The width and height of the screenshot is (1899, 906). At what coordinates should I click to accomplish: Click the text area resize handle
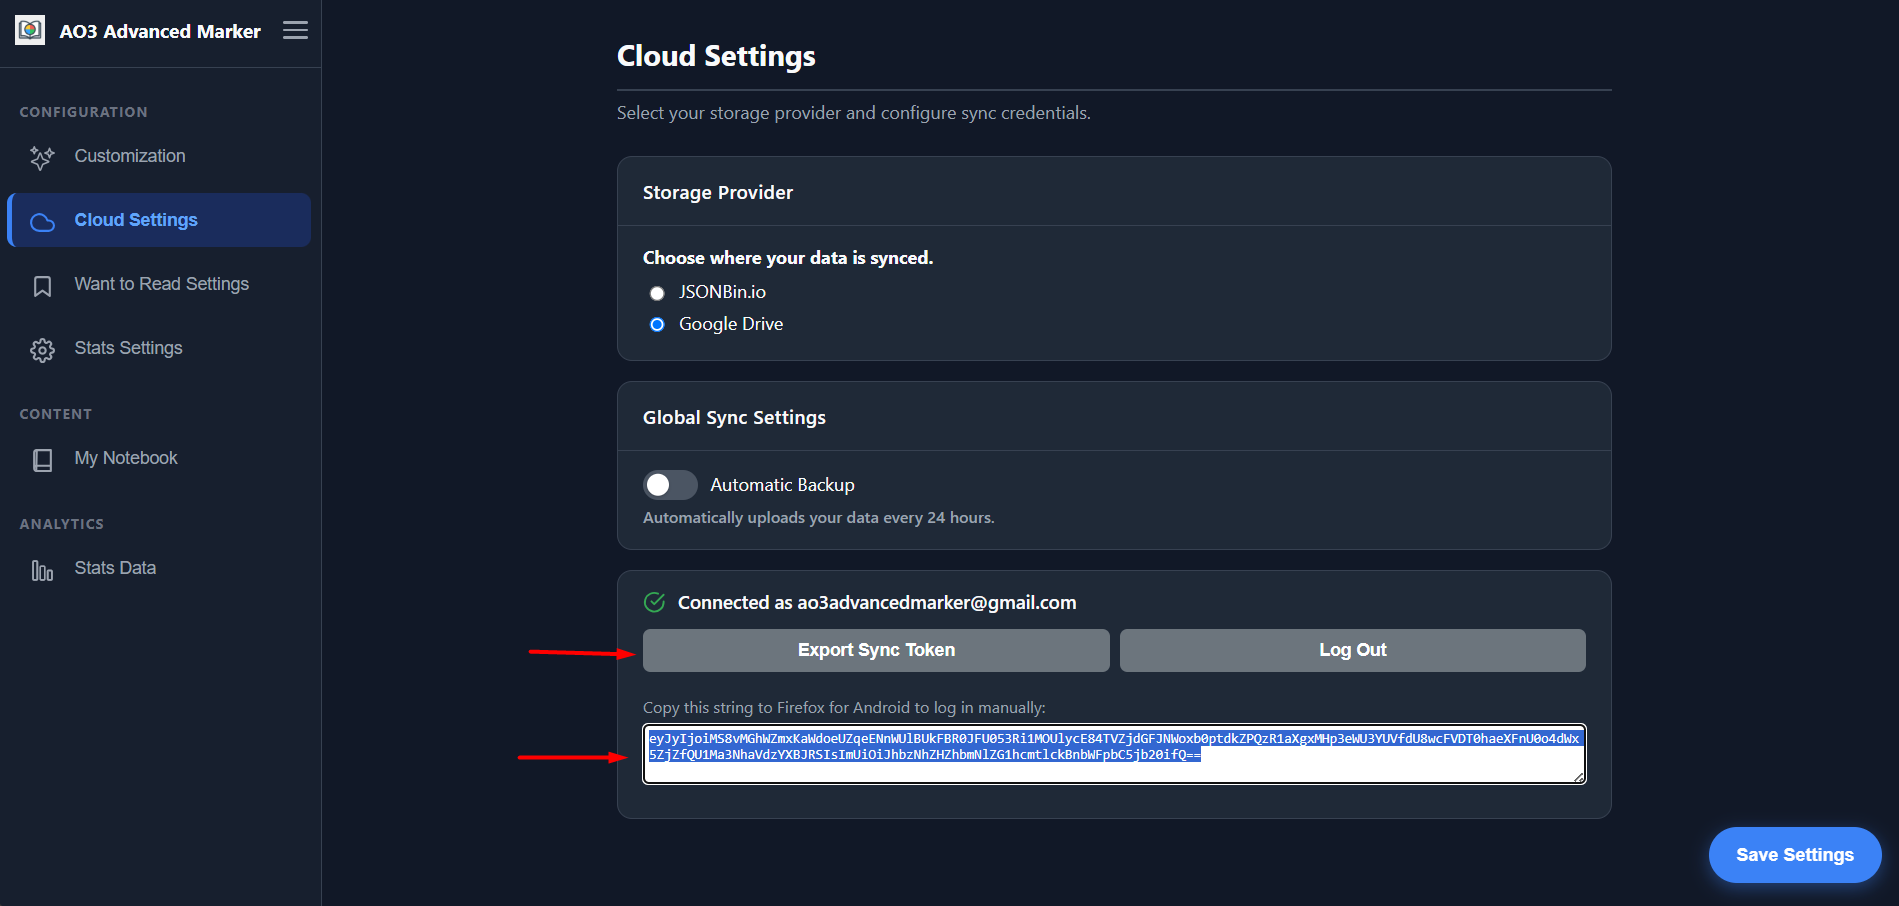1579,777
